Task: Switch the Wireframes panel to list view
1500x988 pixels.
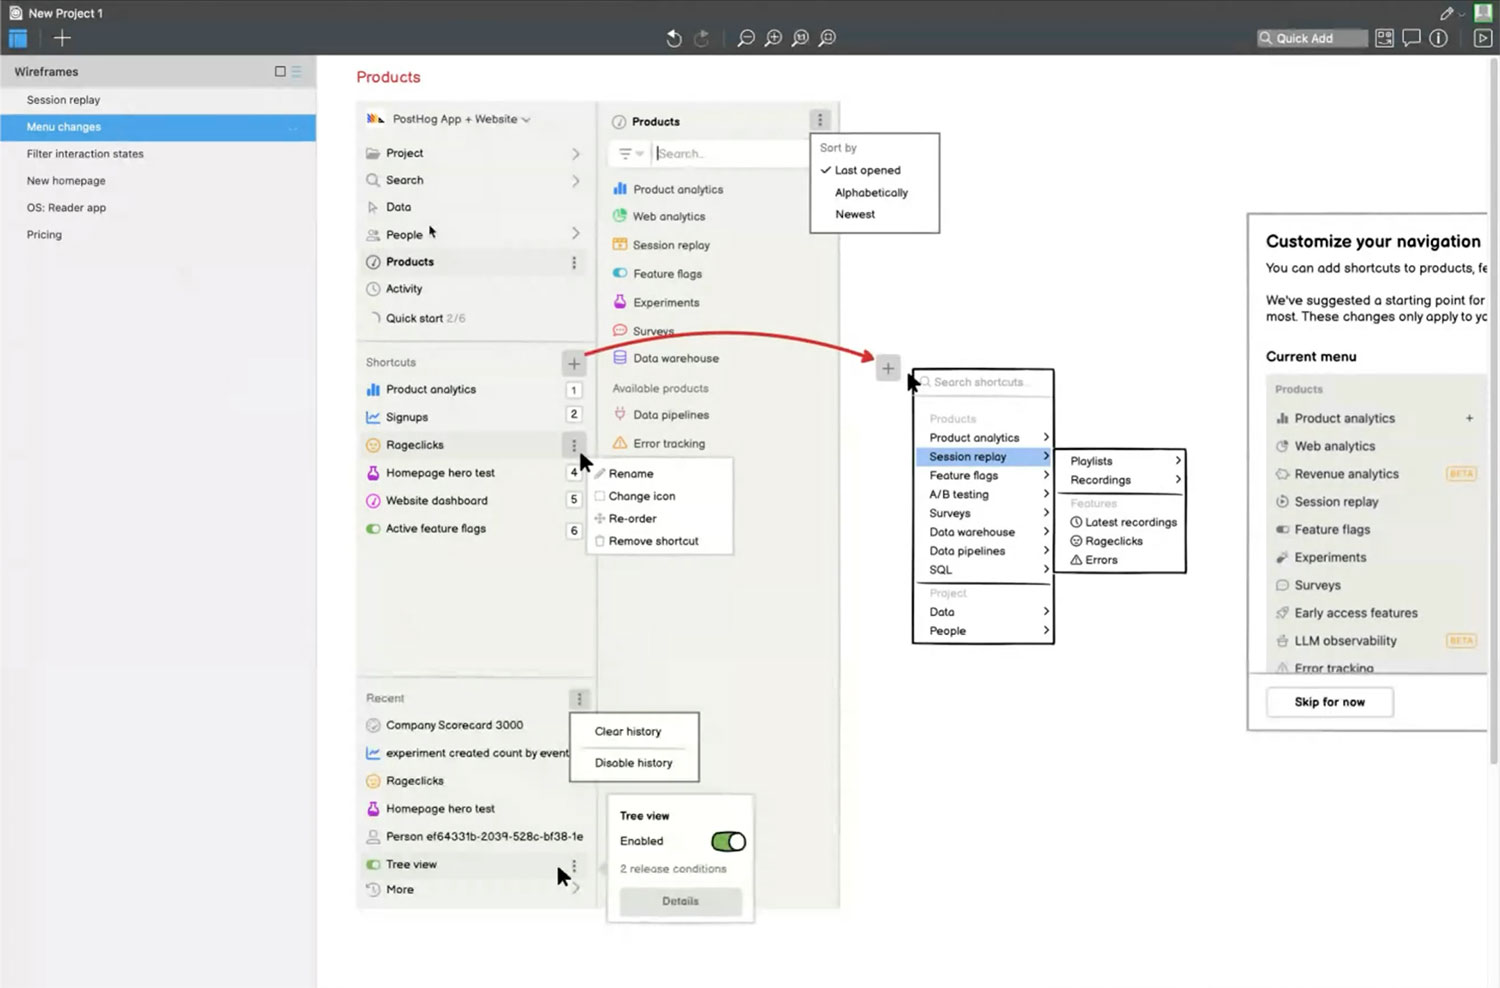Action: click(296, 72)
